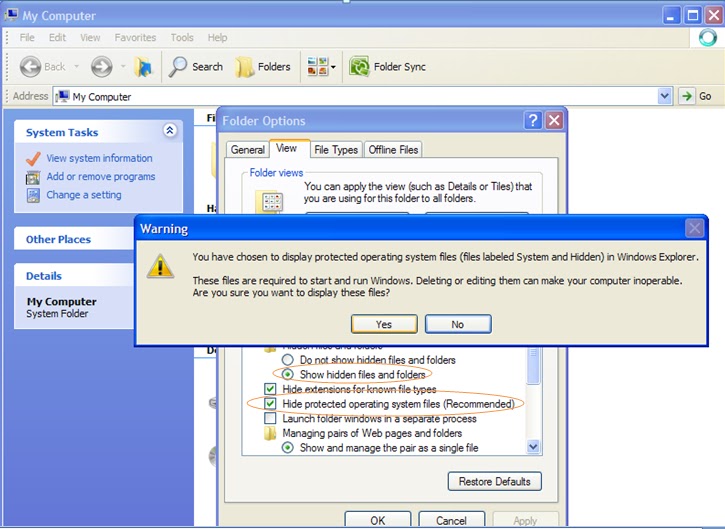Screen dimensions: 725x529
Task: Click the yellow warning triangle icon
Action: (160, 266)
